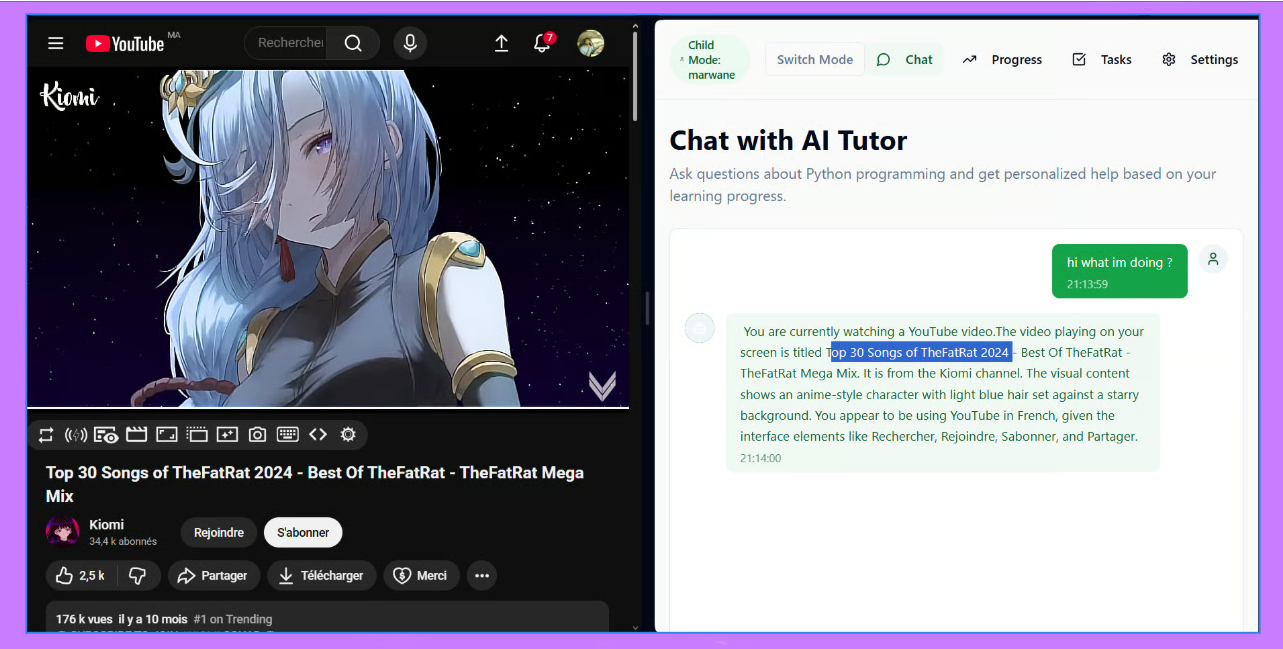Viewport: 1283px width, 649px height.
Task: Open the YouTube hamburger guide menu
Action: [56, 43]
